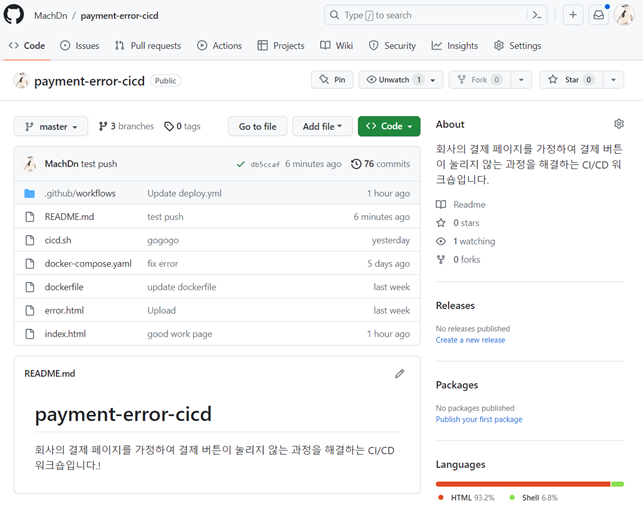Open README.md in the file list
Screen dimensions: 644x507
[69, 217]
